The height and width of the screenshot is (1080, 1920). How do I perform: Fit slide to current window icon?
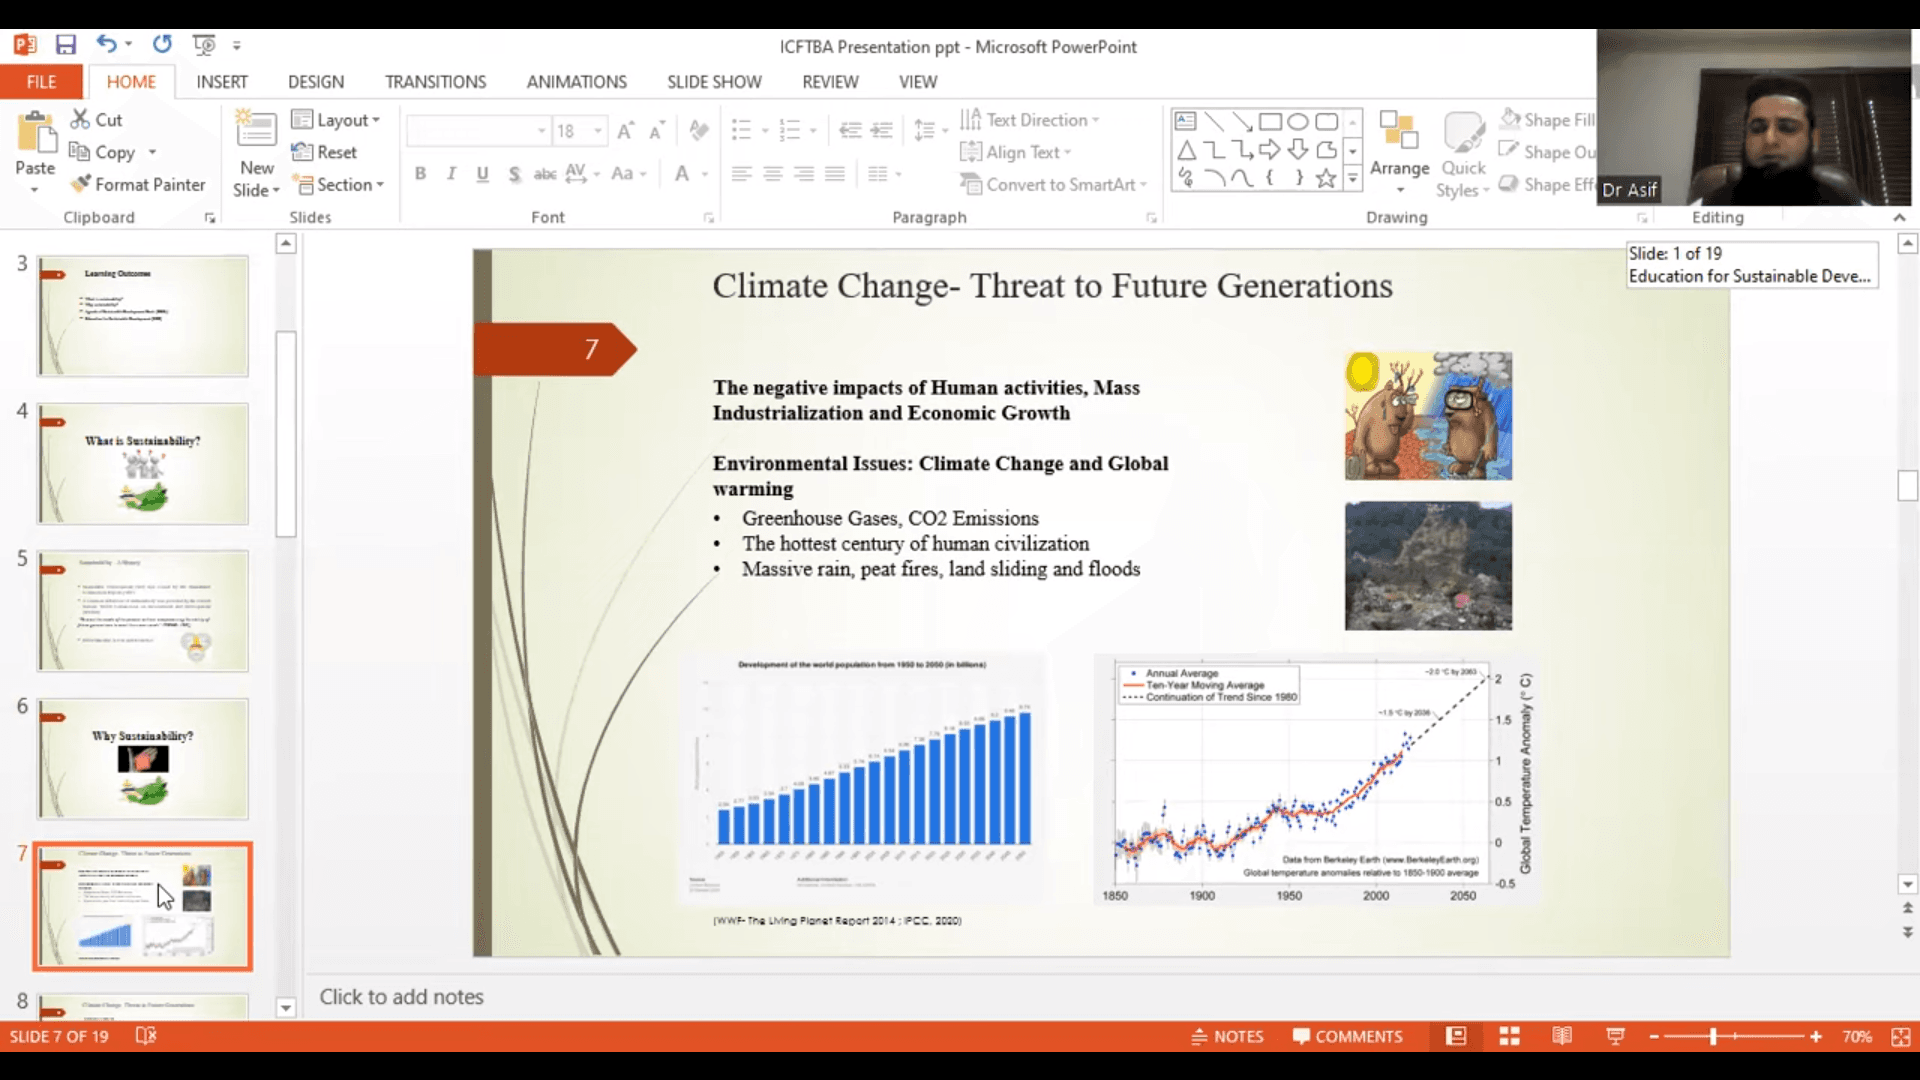click(x=1901, y=1036)
